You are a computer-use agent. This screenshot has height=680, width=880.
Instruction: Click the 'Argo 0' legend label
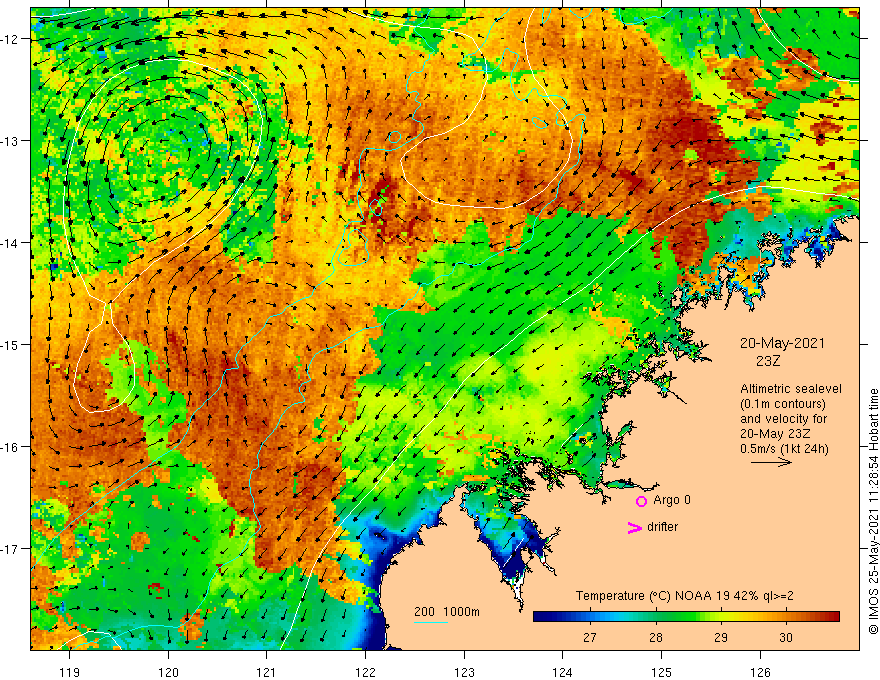point(672,500)
